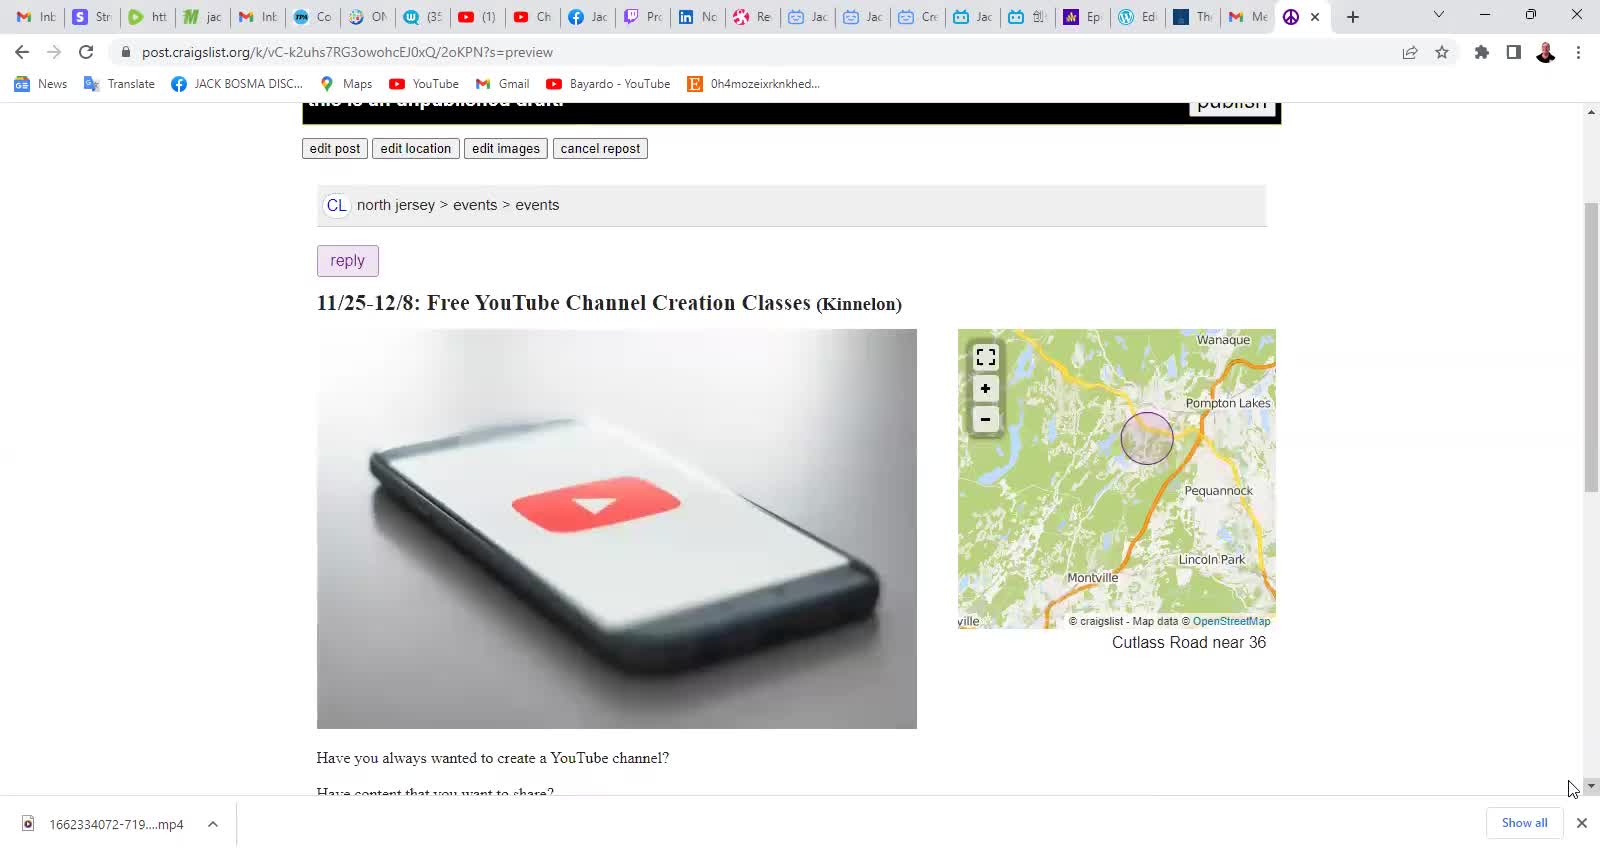Click the 'edit post' button
1600x852 pixels.
(x=335, y=149)
